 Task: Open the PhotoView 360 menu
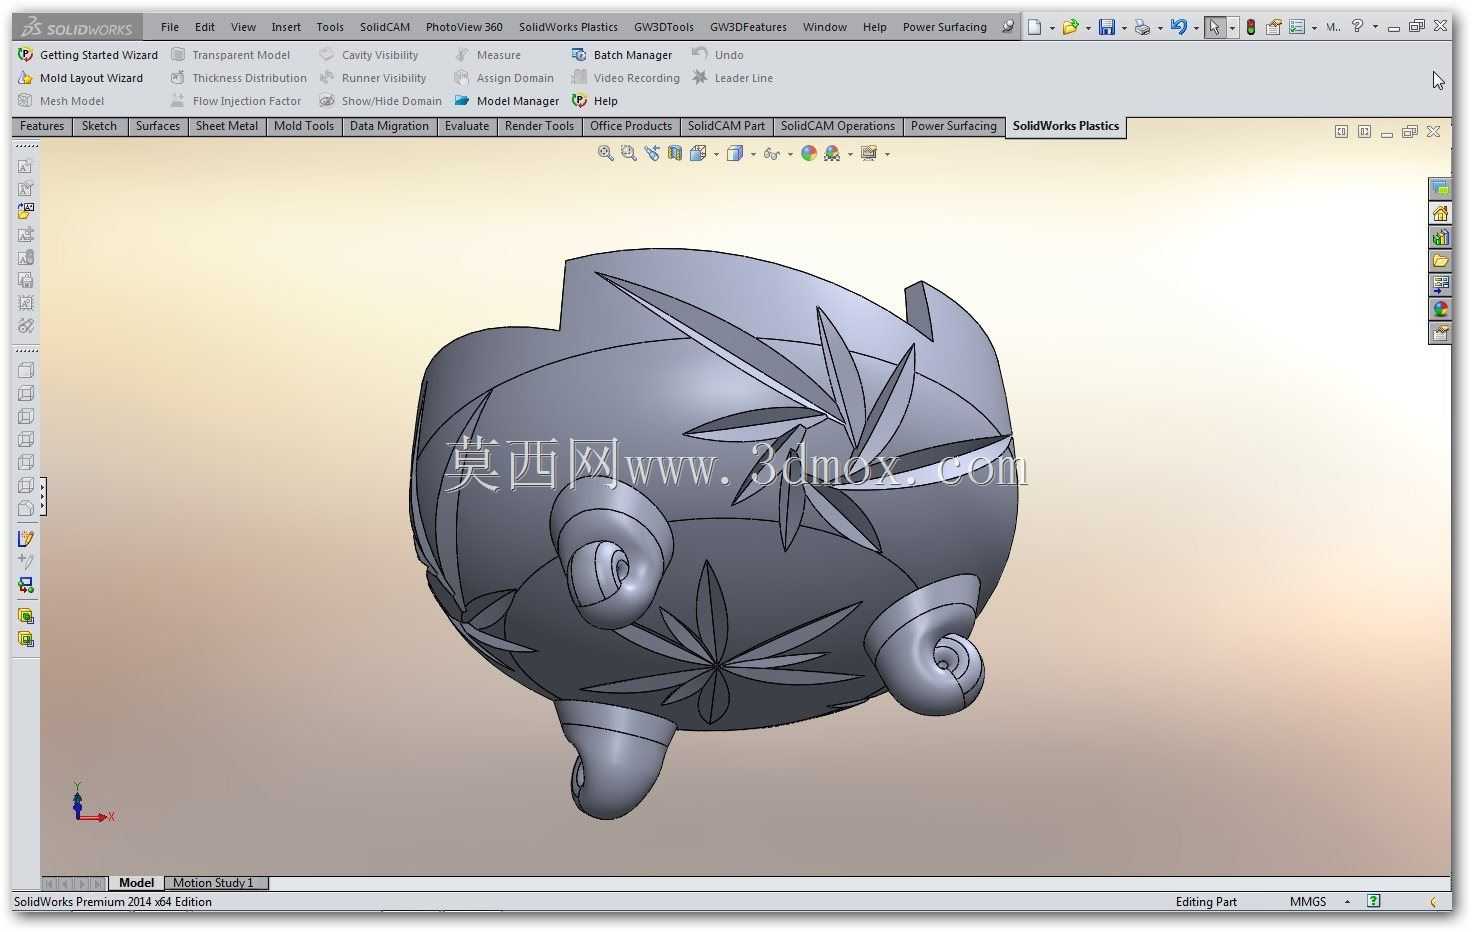pyautogui.click(x=464, y=27)
